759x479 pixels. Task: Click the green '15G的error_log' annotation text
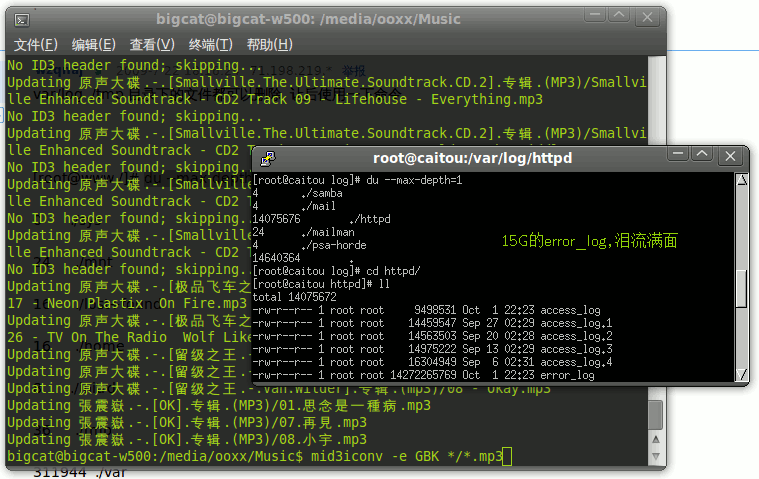point(589,240)
